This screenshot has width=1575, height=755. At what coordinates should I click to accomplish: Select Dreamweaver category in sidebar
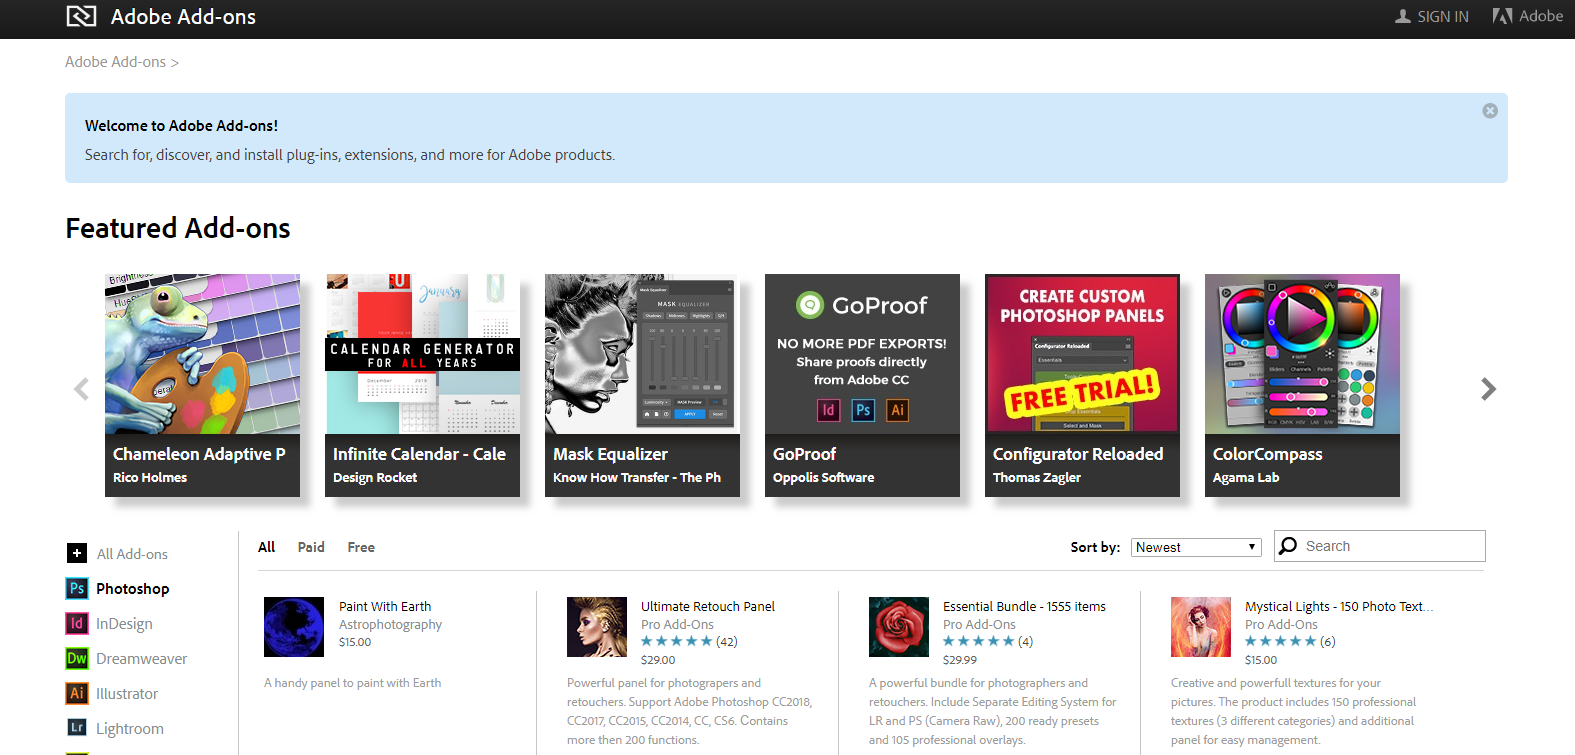(x=141, y=659)
